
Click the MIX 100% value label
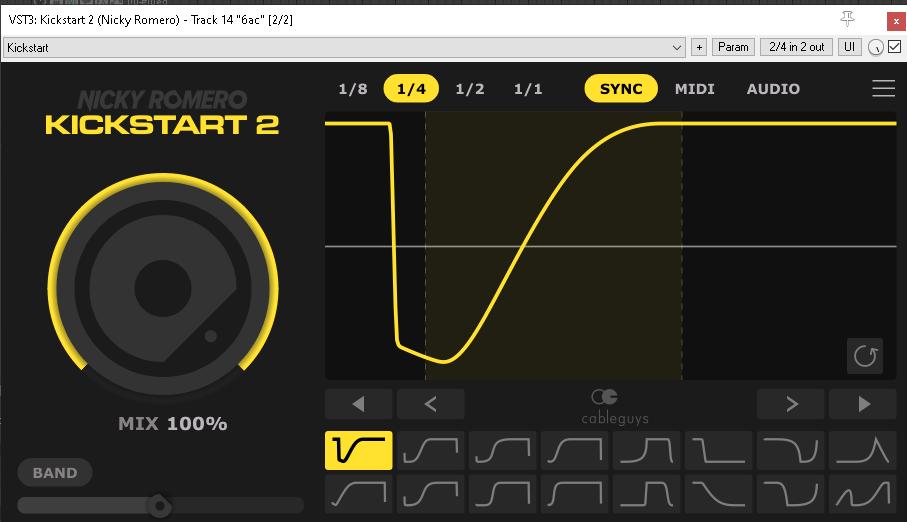[x=172, y=424]
